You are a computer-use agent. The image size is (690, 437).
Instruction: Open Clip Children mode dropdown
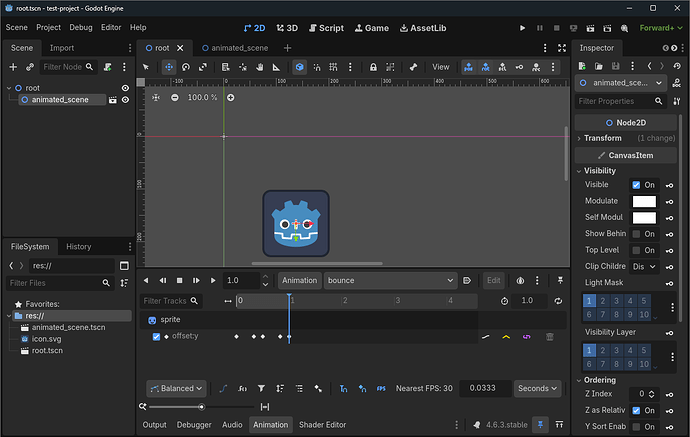point(644,267)
